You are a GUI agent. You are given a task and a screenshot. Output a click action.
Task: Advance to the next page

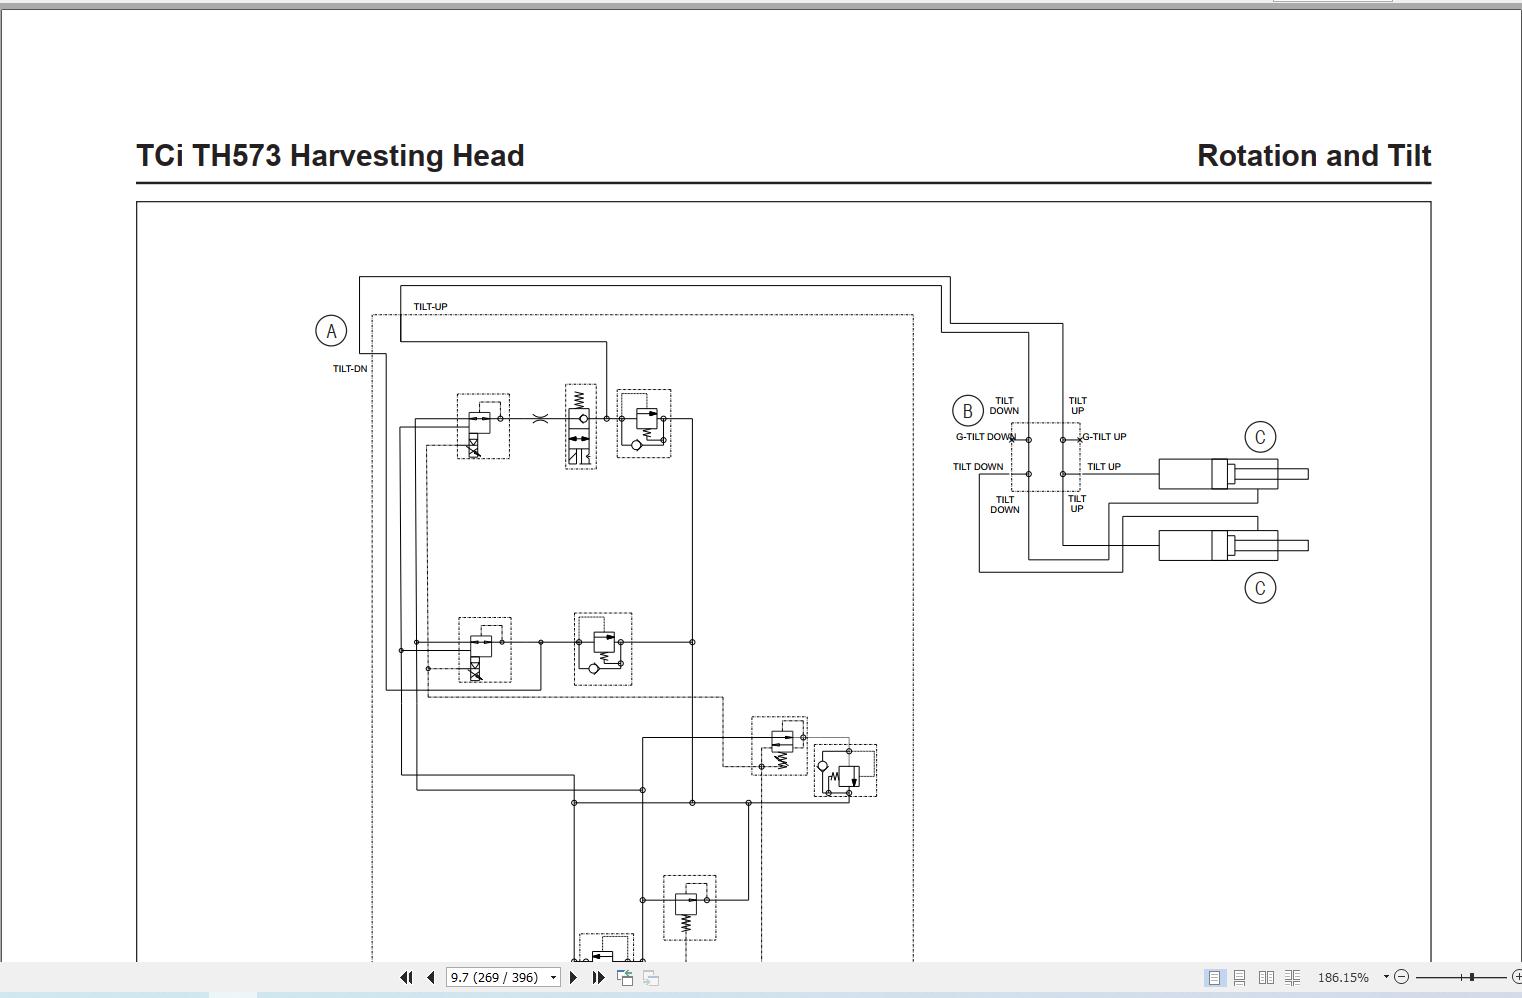pyautogui.click(x=572, y=977)
